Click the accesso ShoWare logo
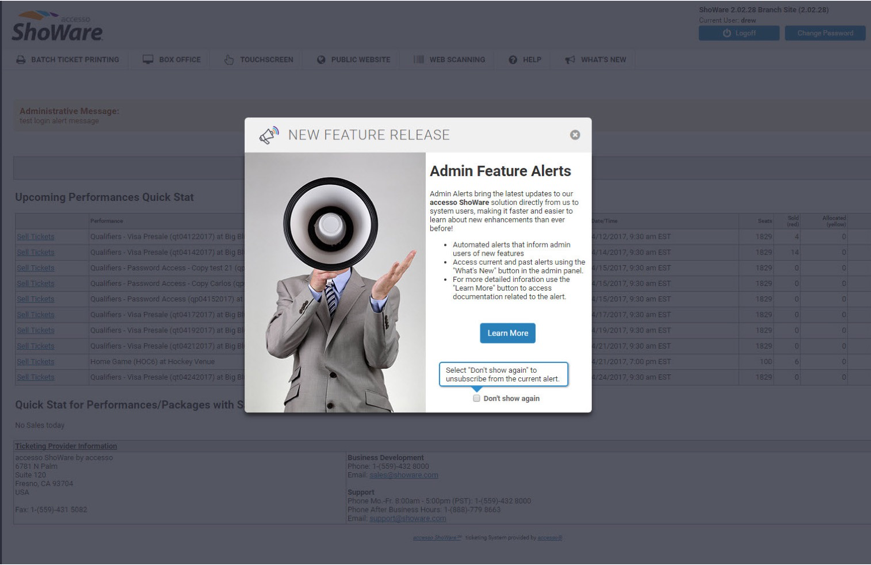The image size is (871, 565). [x=57, y=27]
